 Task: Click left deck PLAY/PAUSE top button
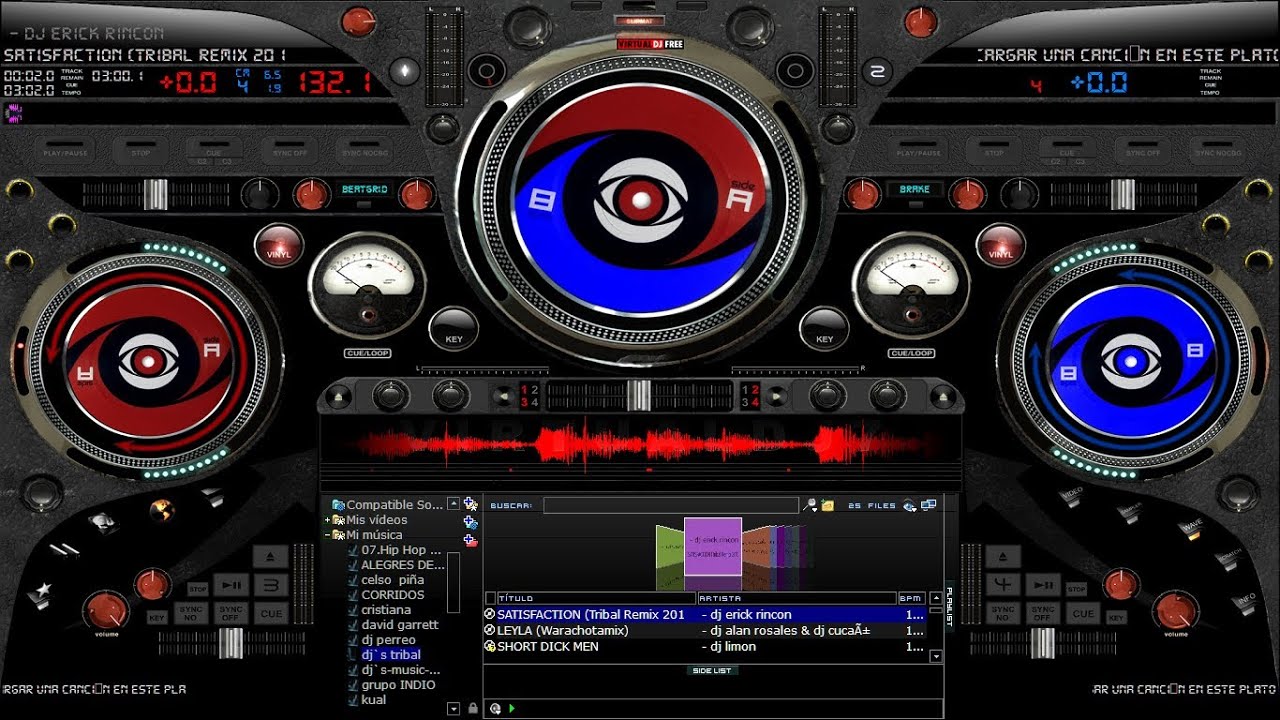(64, 152)
